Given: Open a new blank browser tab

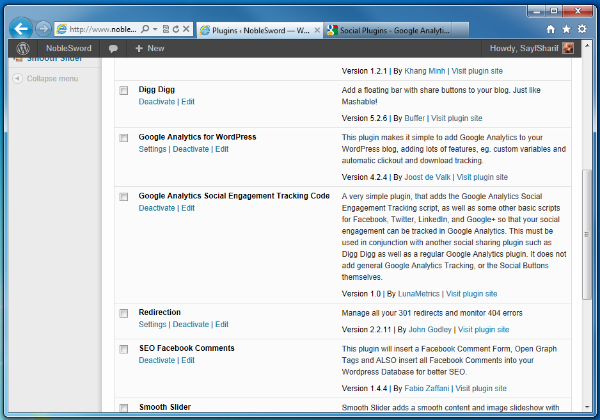Looking at the screenshot, I should [x=461, y=30].
